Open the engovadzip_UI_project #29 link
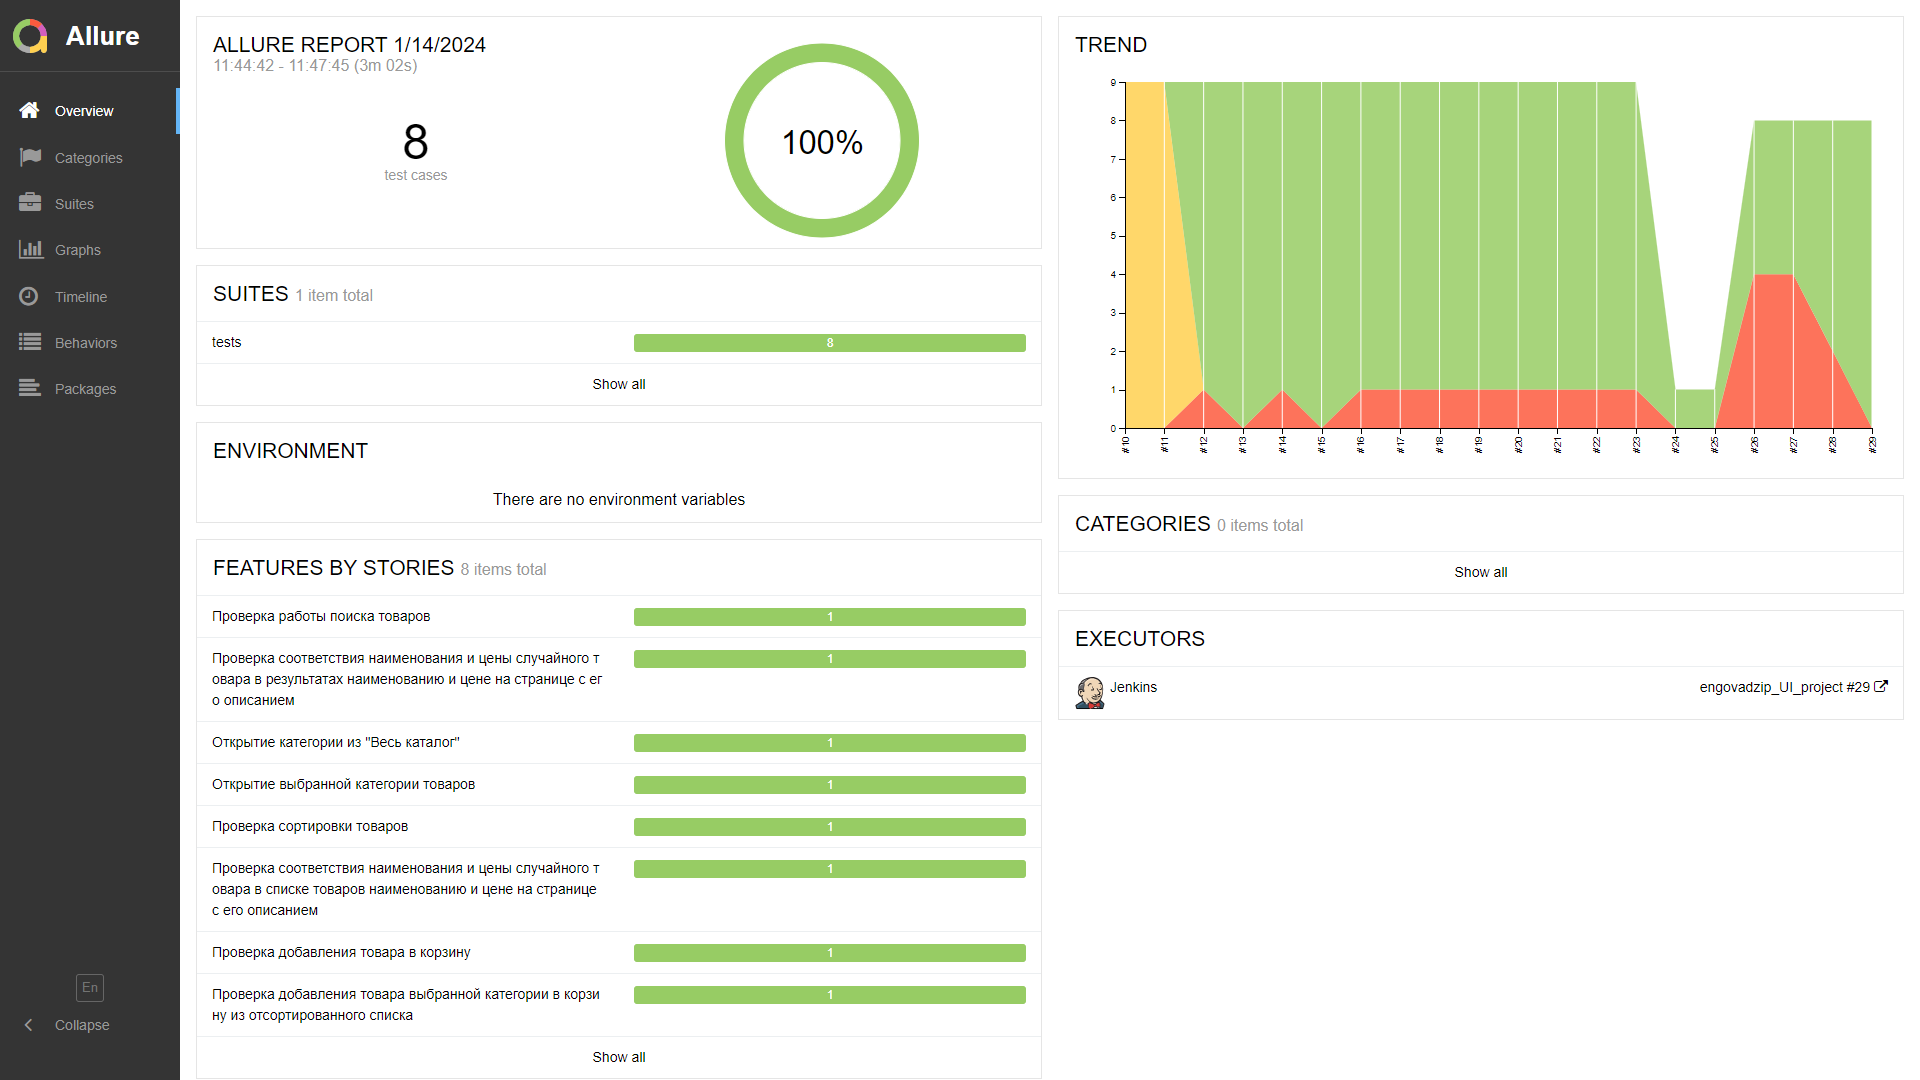1920x1080 pixels. click(1784, 687)
